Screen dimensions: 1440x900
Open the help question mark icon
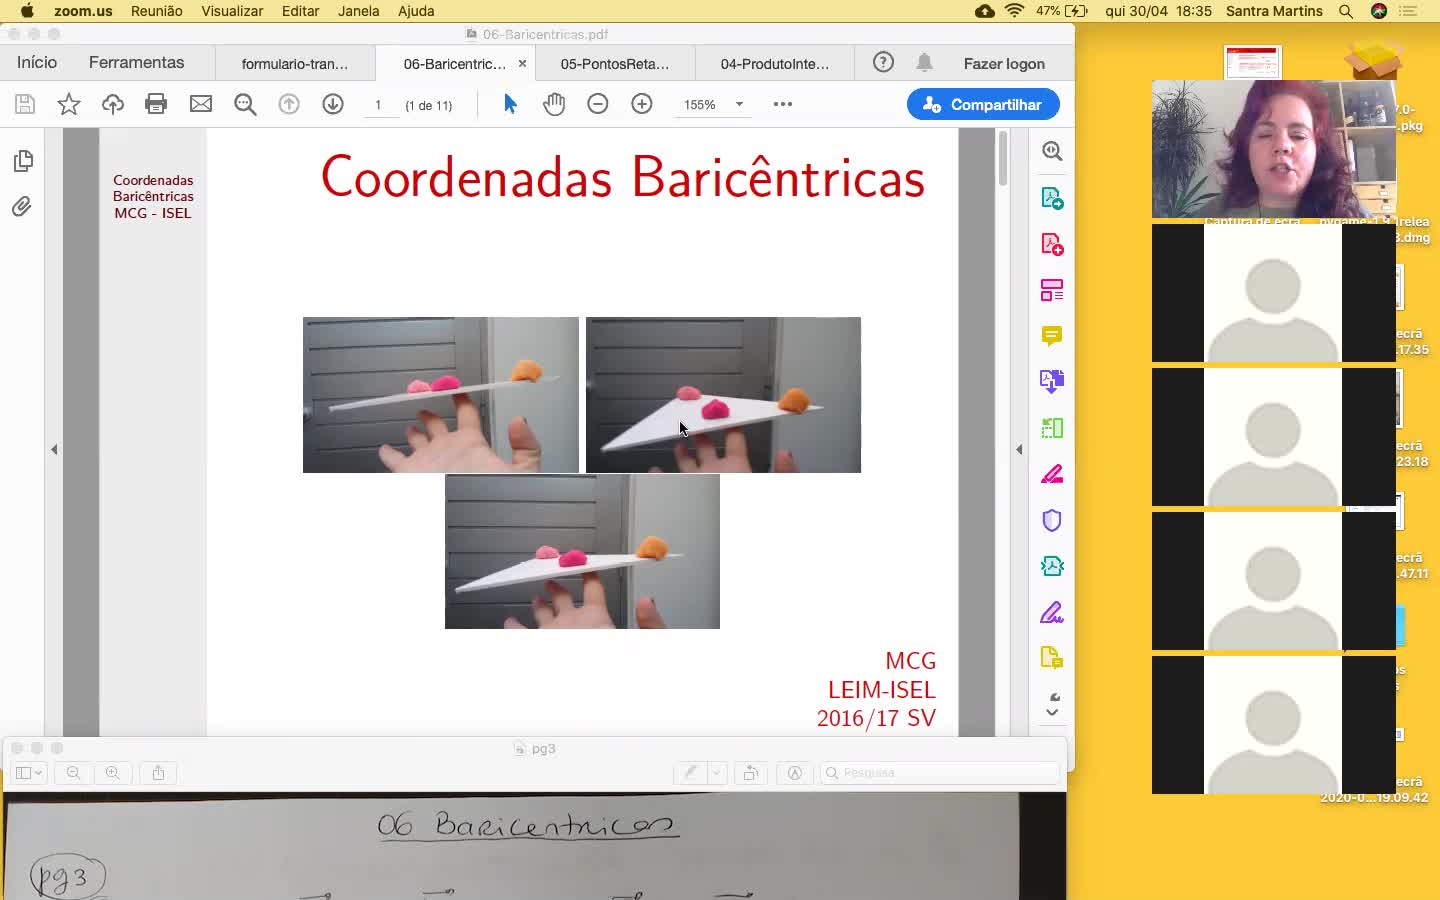(883, 62)
